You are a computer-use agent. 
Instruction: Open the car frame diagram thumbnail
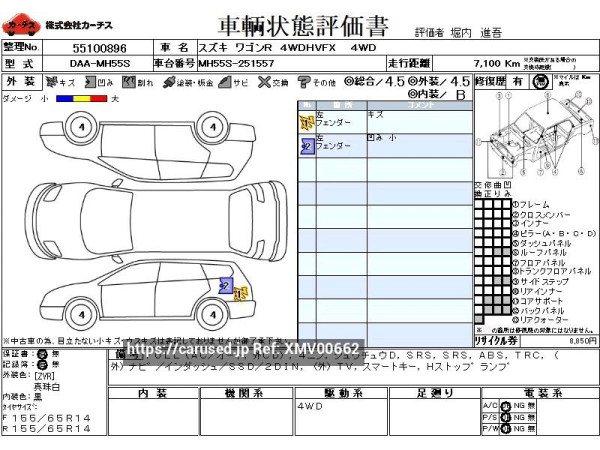(x=536, y=134)
